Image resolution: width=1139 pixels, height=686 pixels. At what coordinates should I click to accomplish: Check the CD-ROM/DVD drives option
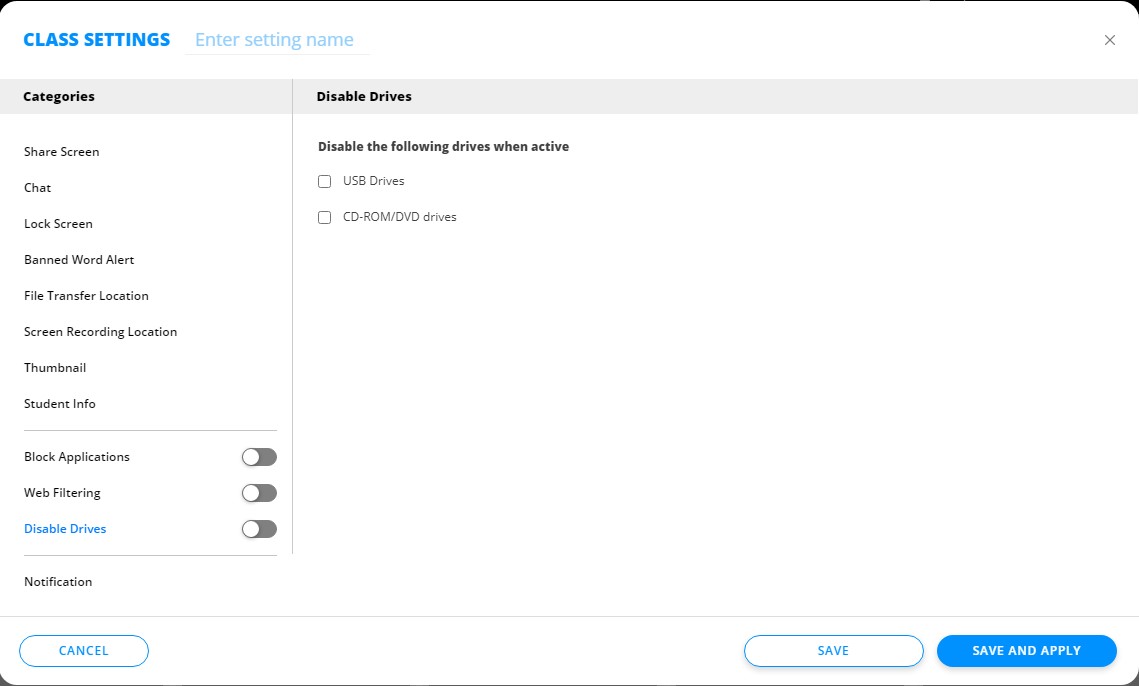[324, 217]
